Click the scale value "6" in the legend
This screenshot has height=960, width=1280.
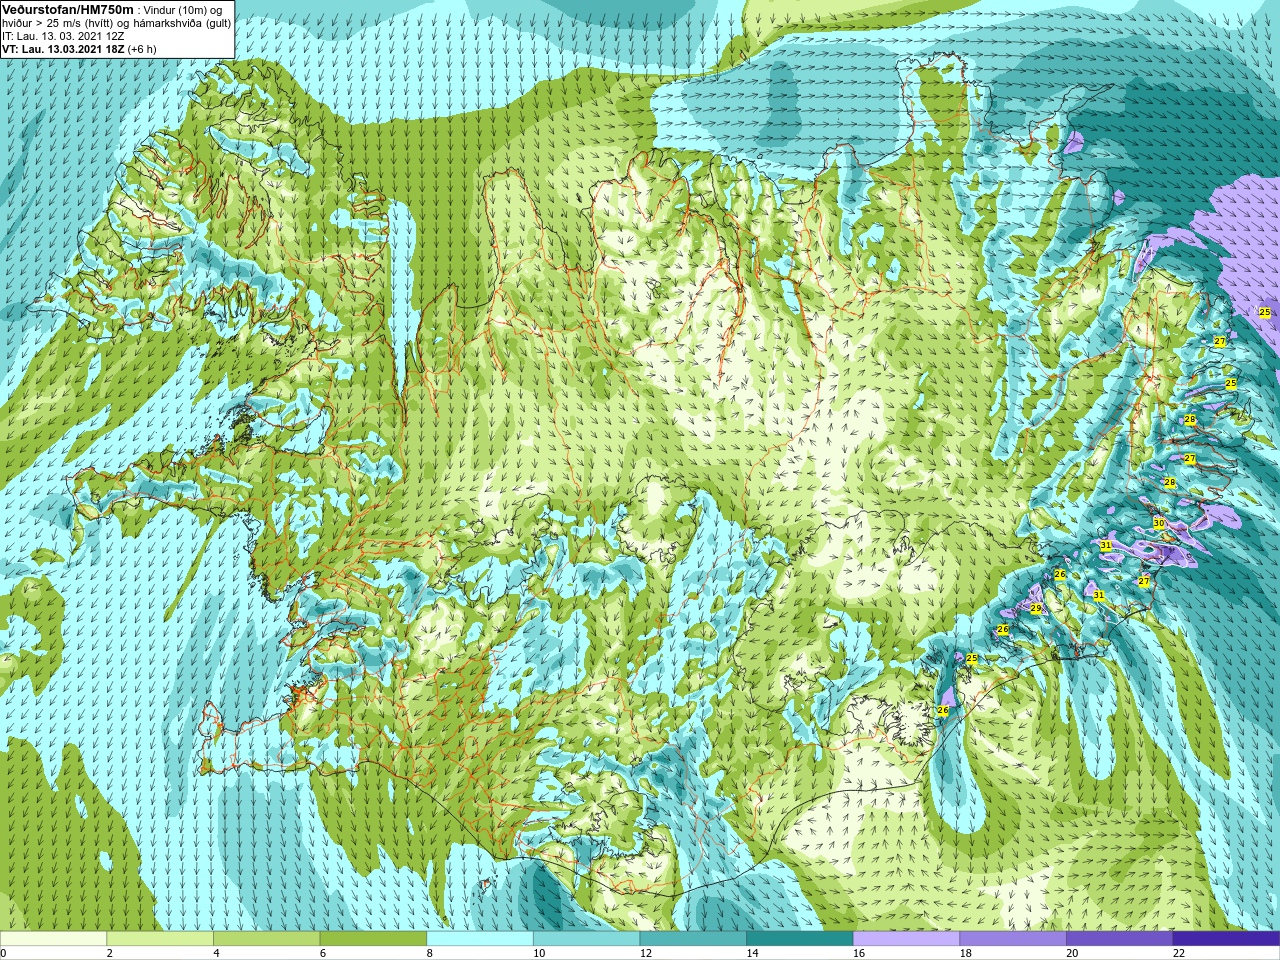pos(323,953)
